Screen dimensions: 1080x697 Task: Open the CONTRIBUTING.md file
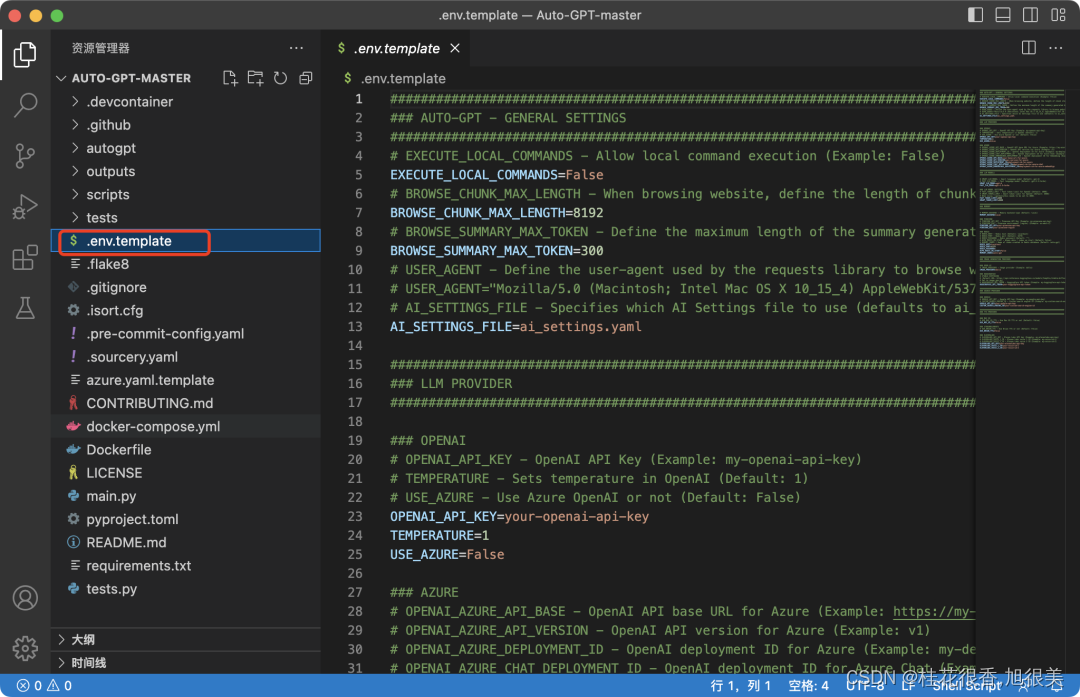pyautogui.click(x=186, y=403)
